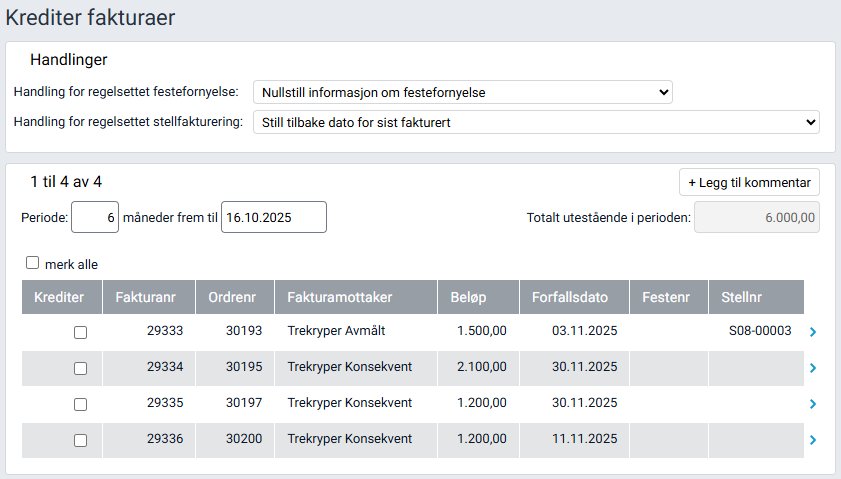Check Krediter box for invoice 29335

[80, 404]
